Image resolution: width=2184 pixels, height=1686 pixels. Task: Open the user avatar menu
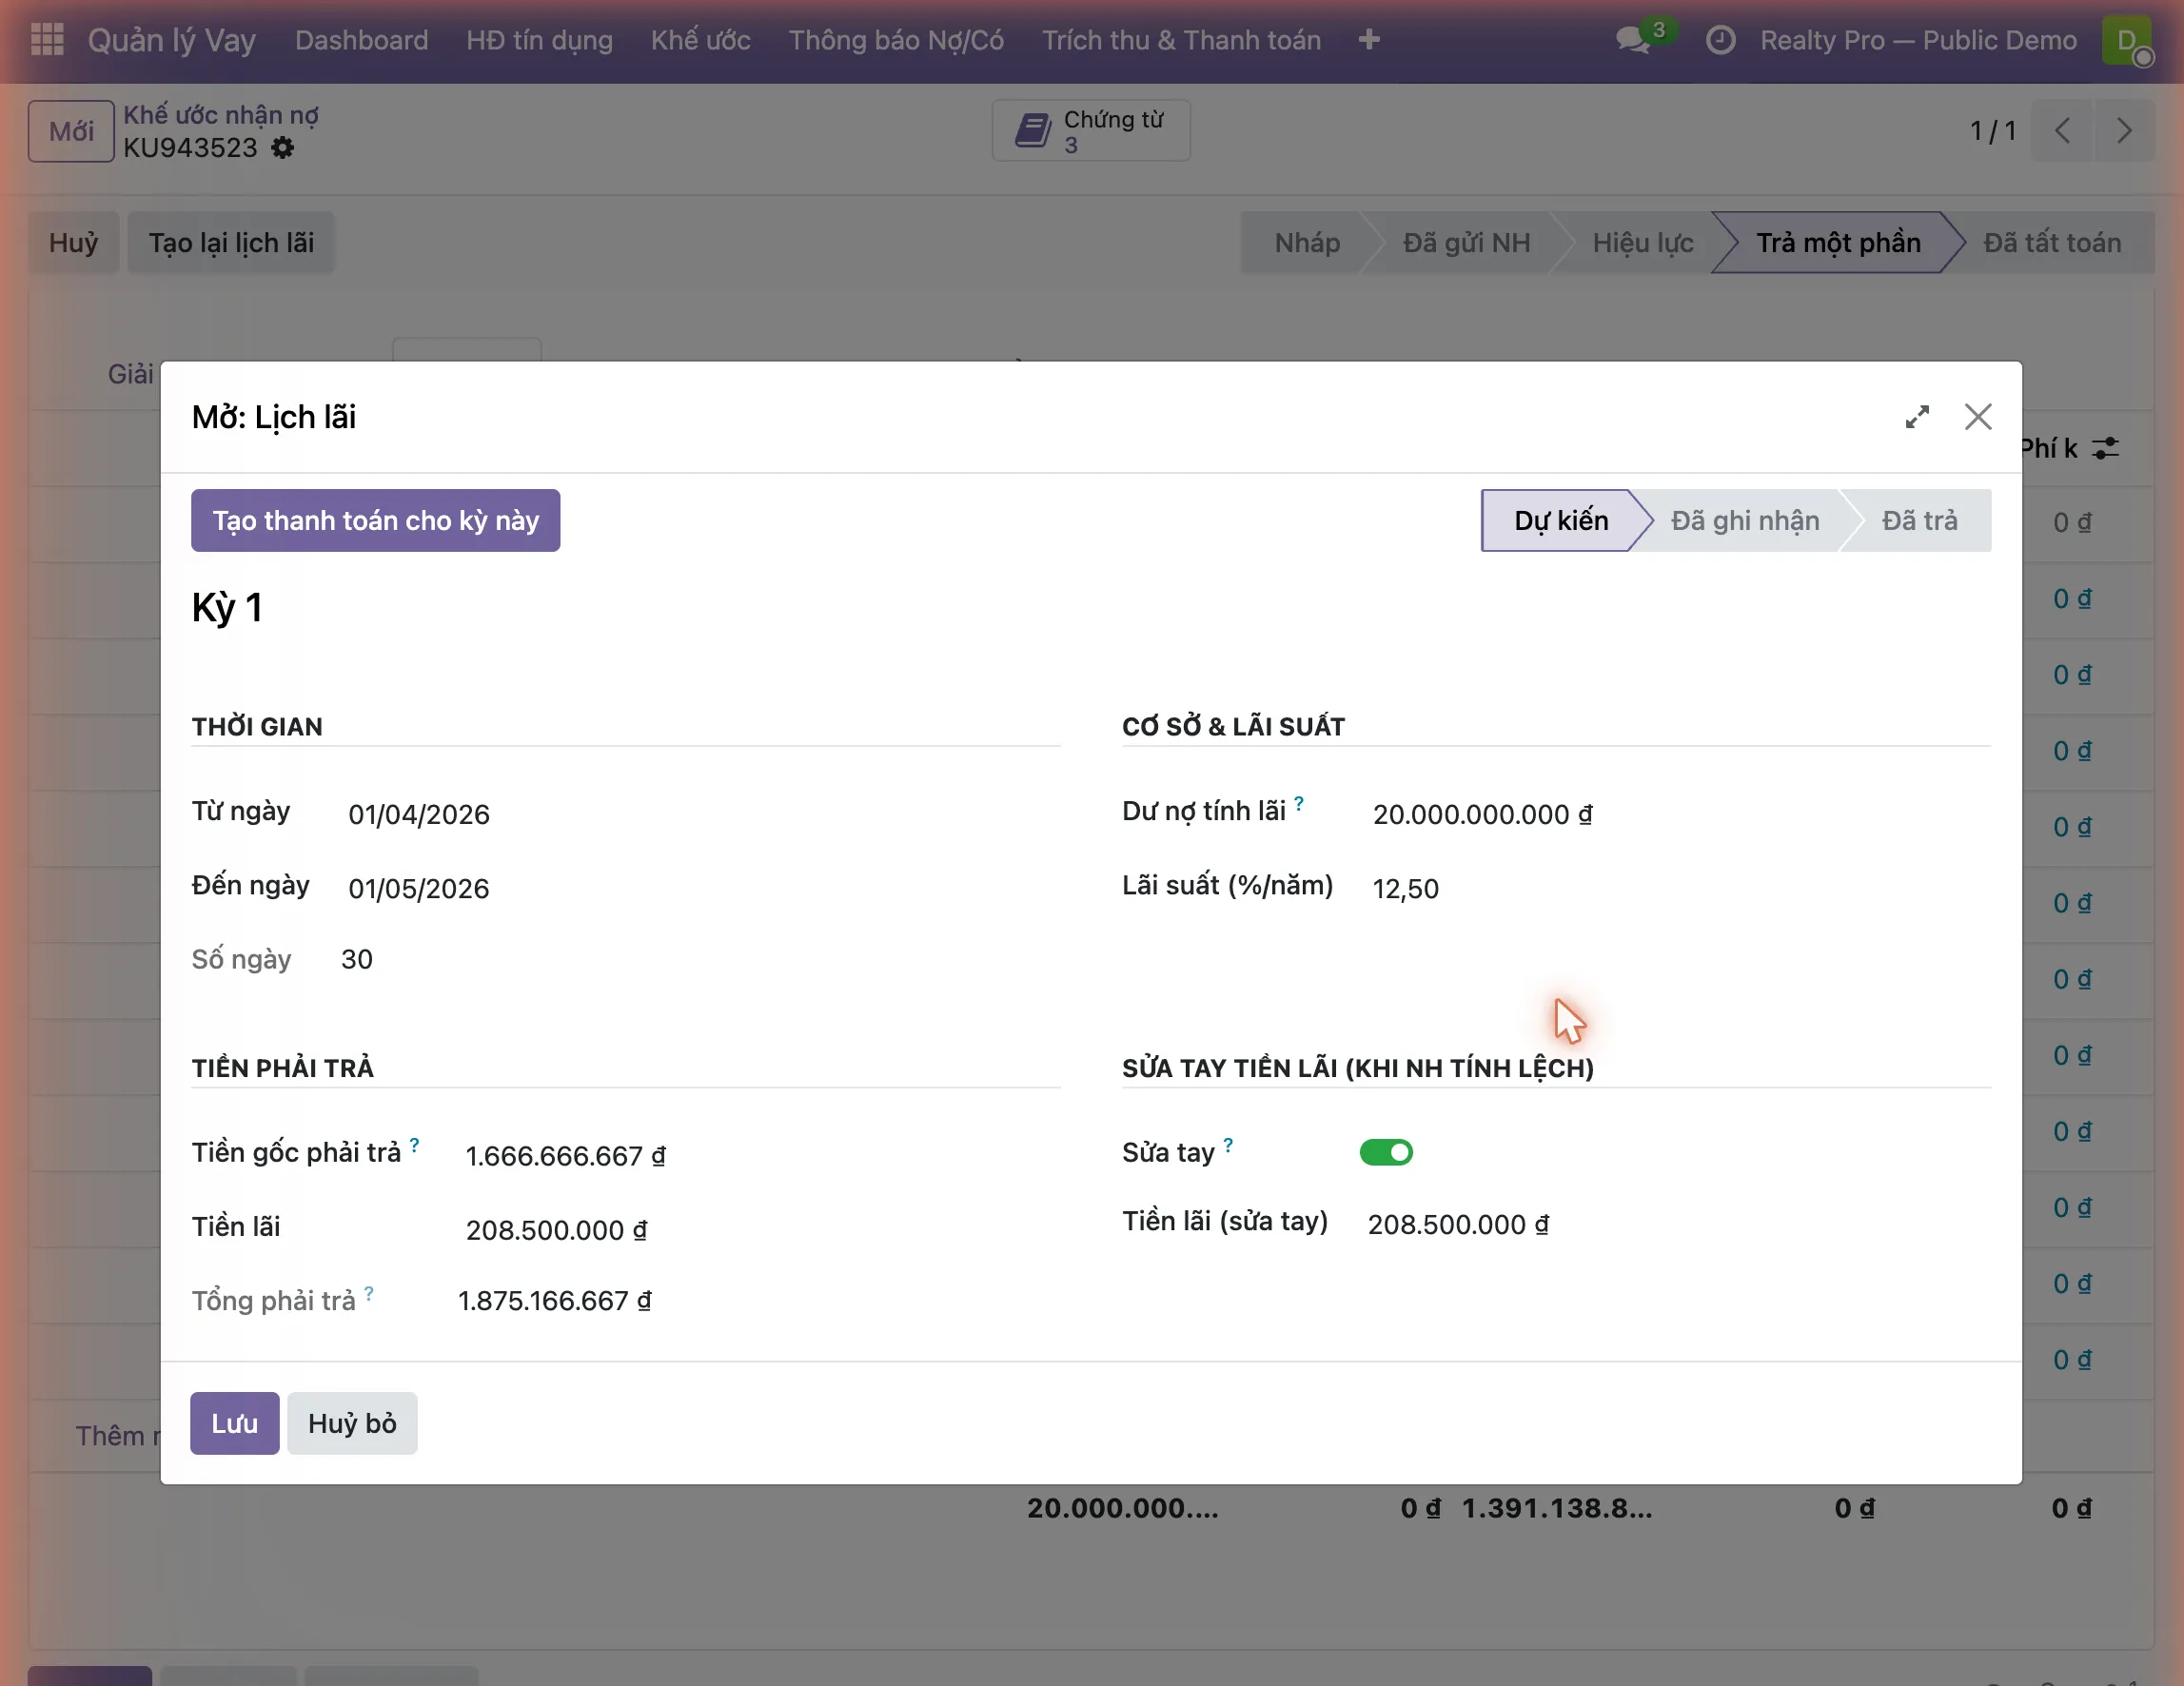[2127, 40]
